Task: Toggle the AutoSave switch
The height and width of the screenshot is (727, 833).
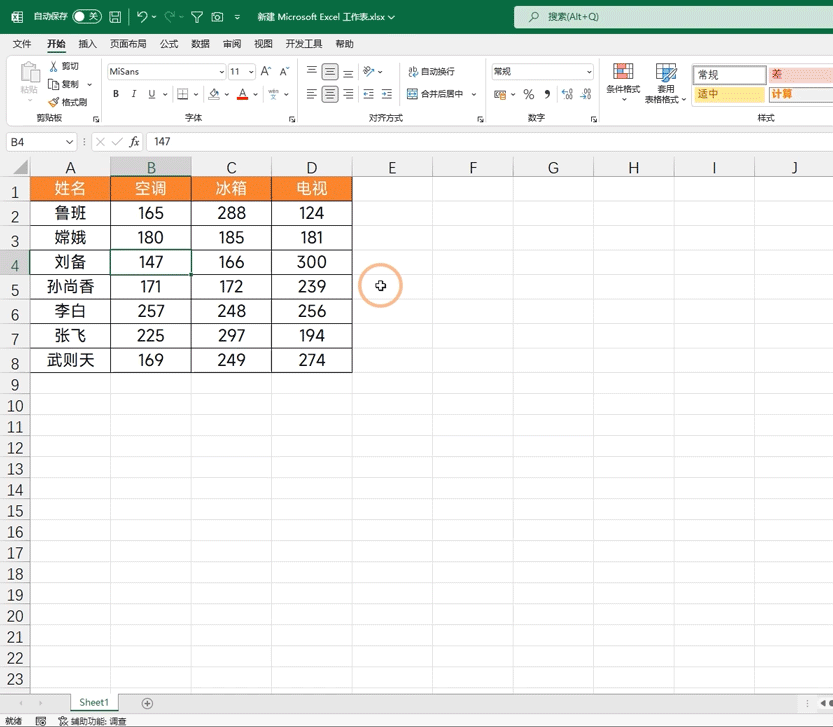Action: (87, 16)
